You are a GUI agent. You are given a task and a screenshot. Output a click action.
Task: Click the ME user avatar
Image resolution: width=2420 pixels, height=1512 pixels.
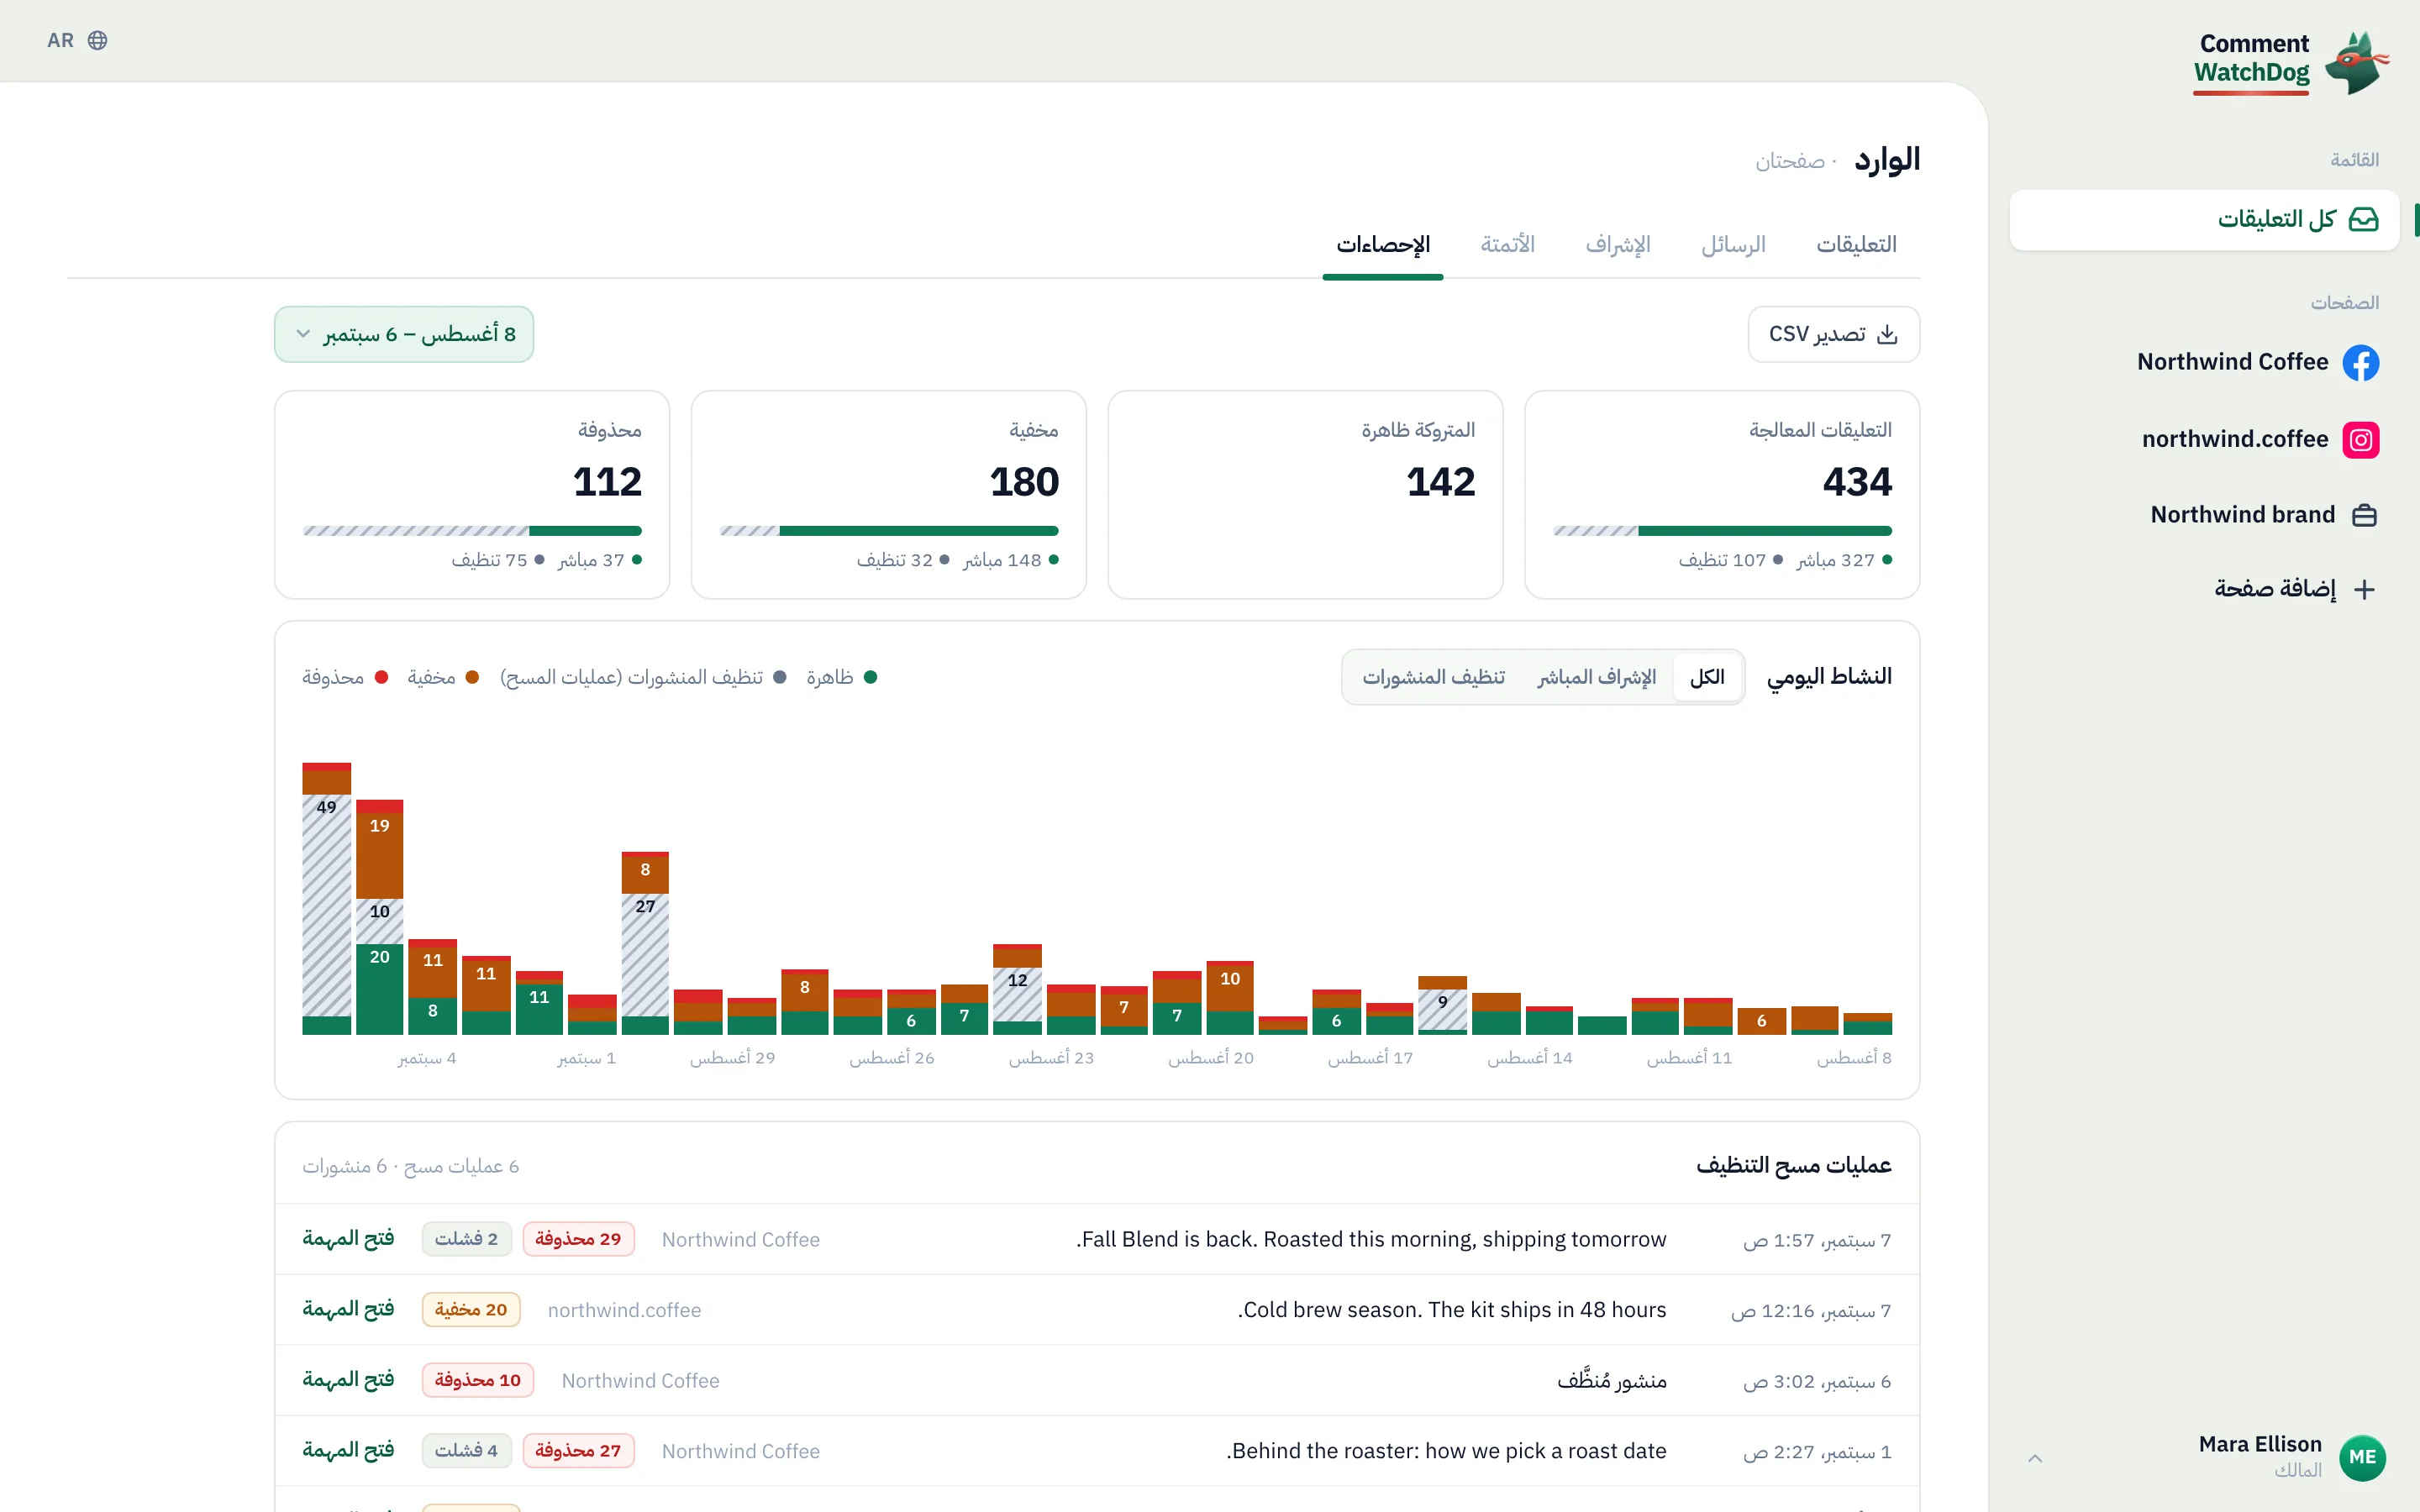coord(2362,1457)
